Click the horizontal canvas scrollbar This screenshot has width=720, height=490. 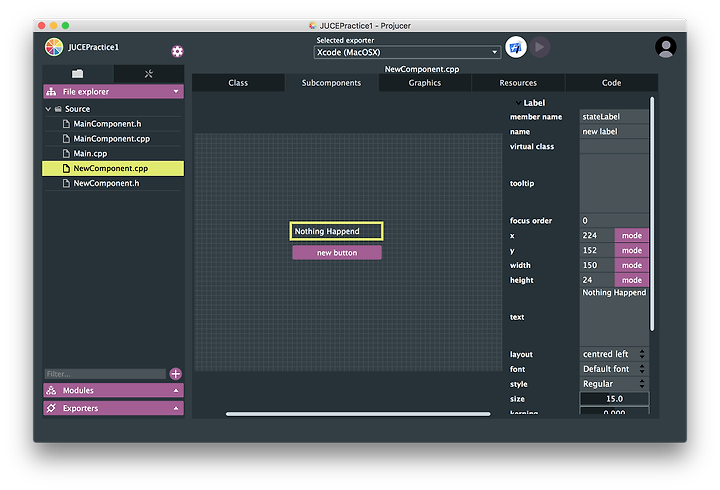(x=358, y=414)
